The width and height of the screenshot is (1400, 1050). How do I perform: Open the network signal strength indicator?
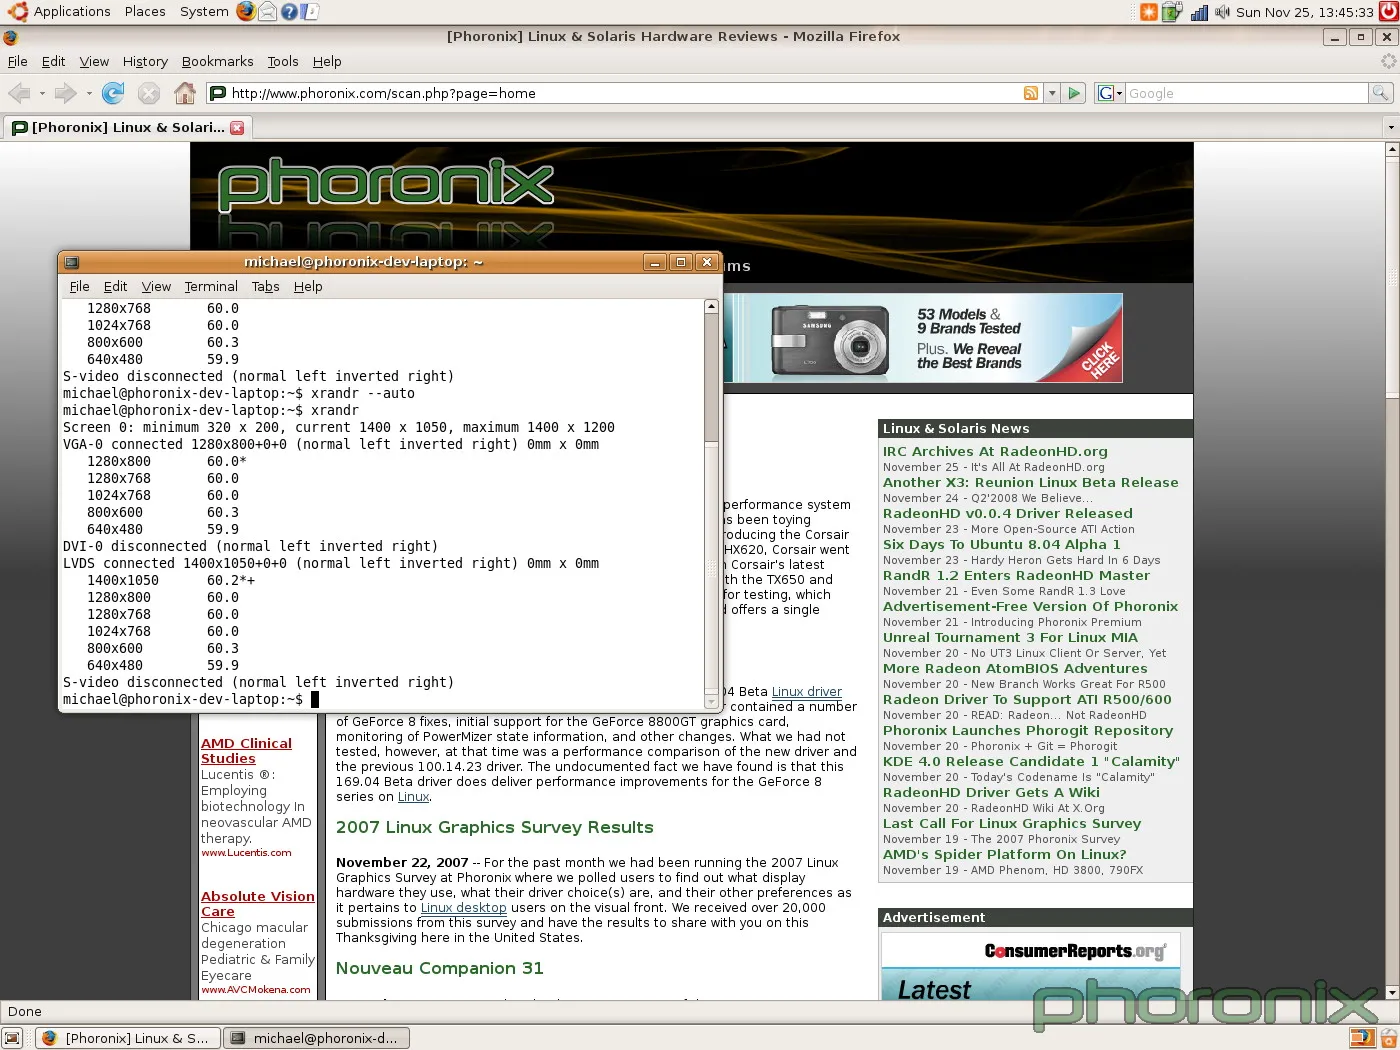point(1199,12)
